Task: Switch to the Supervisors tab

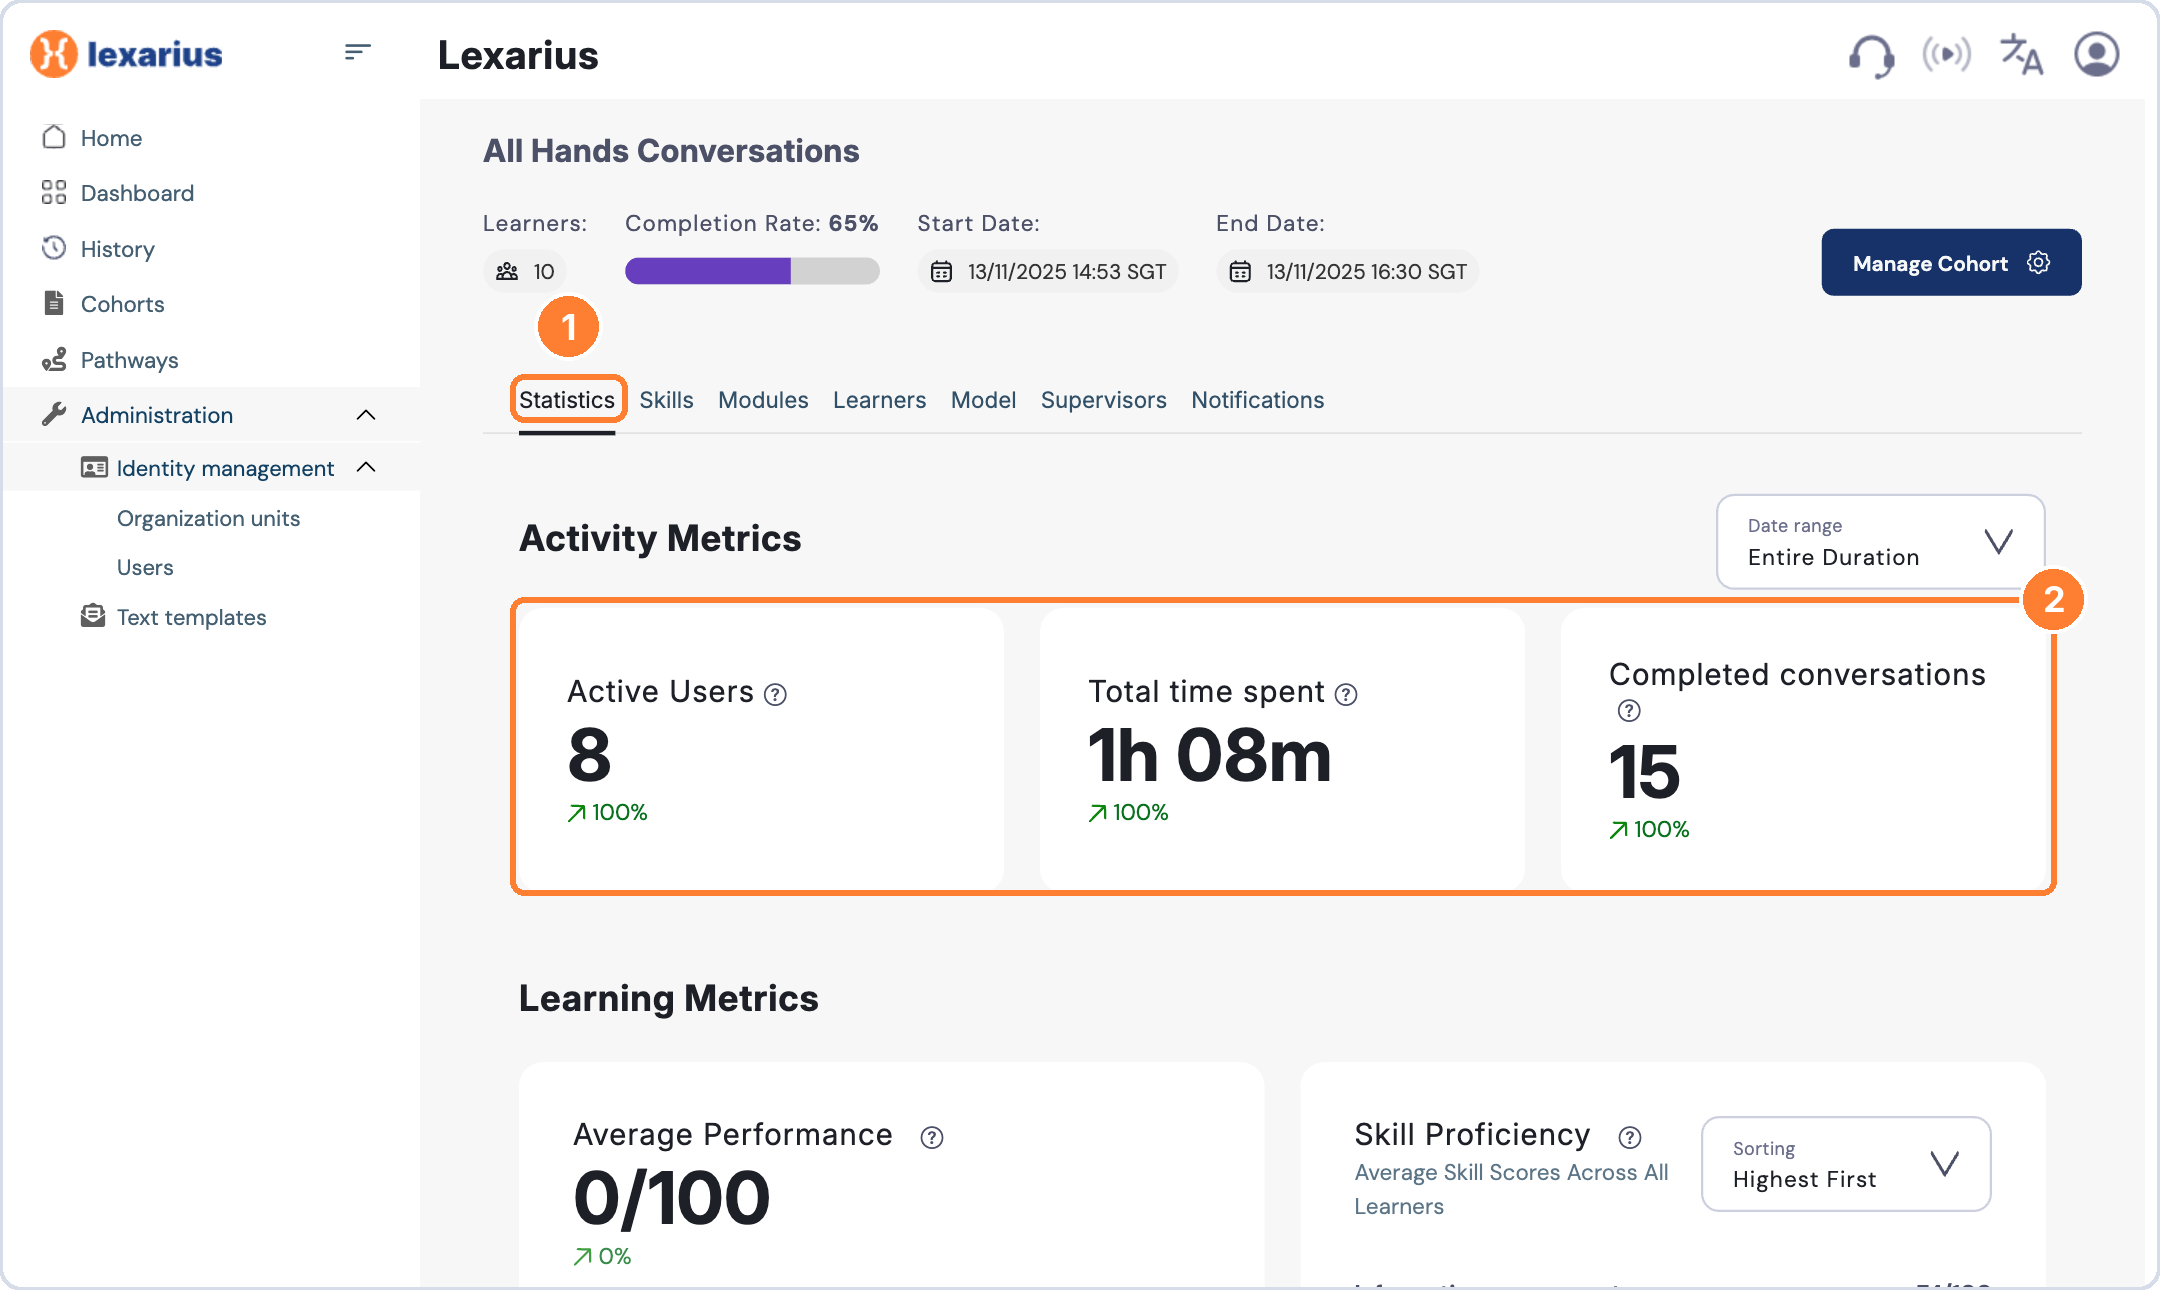Action: tap(1103, 400)
